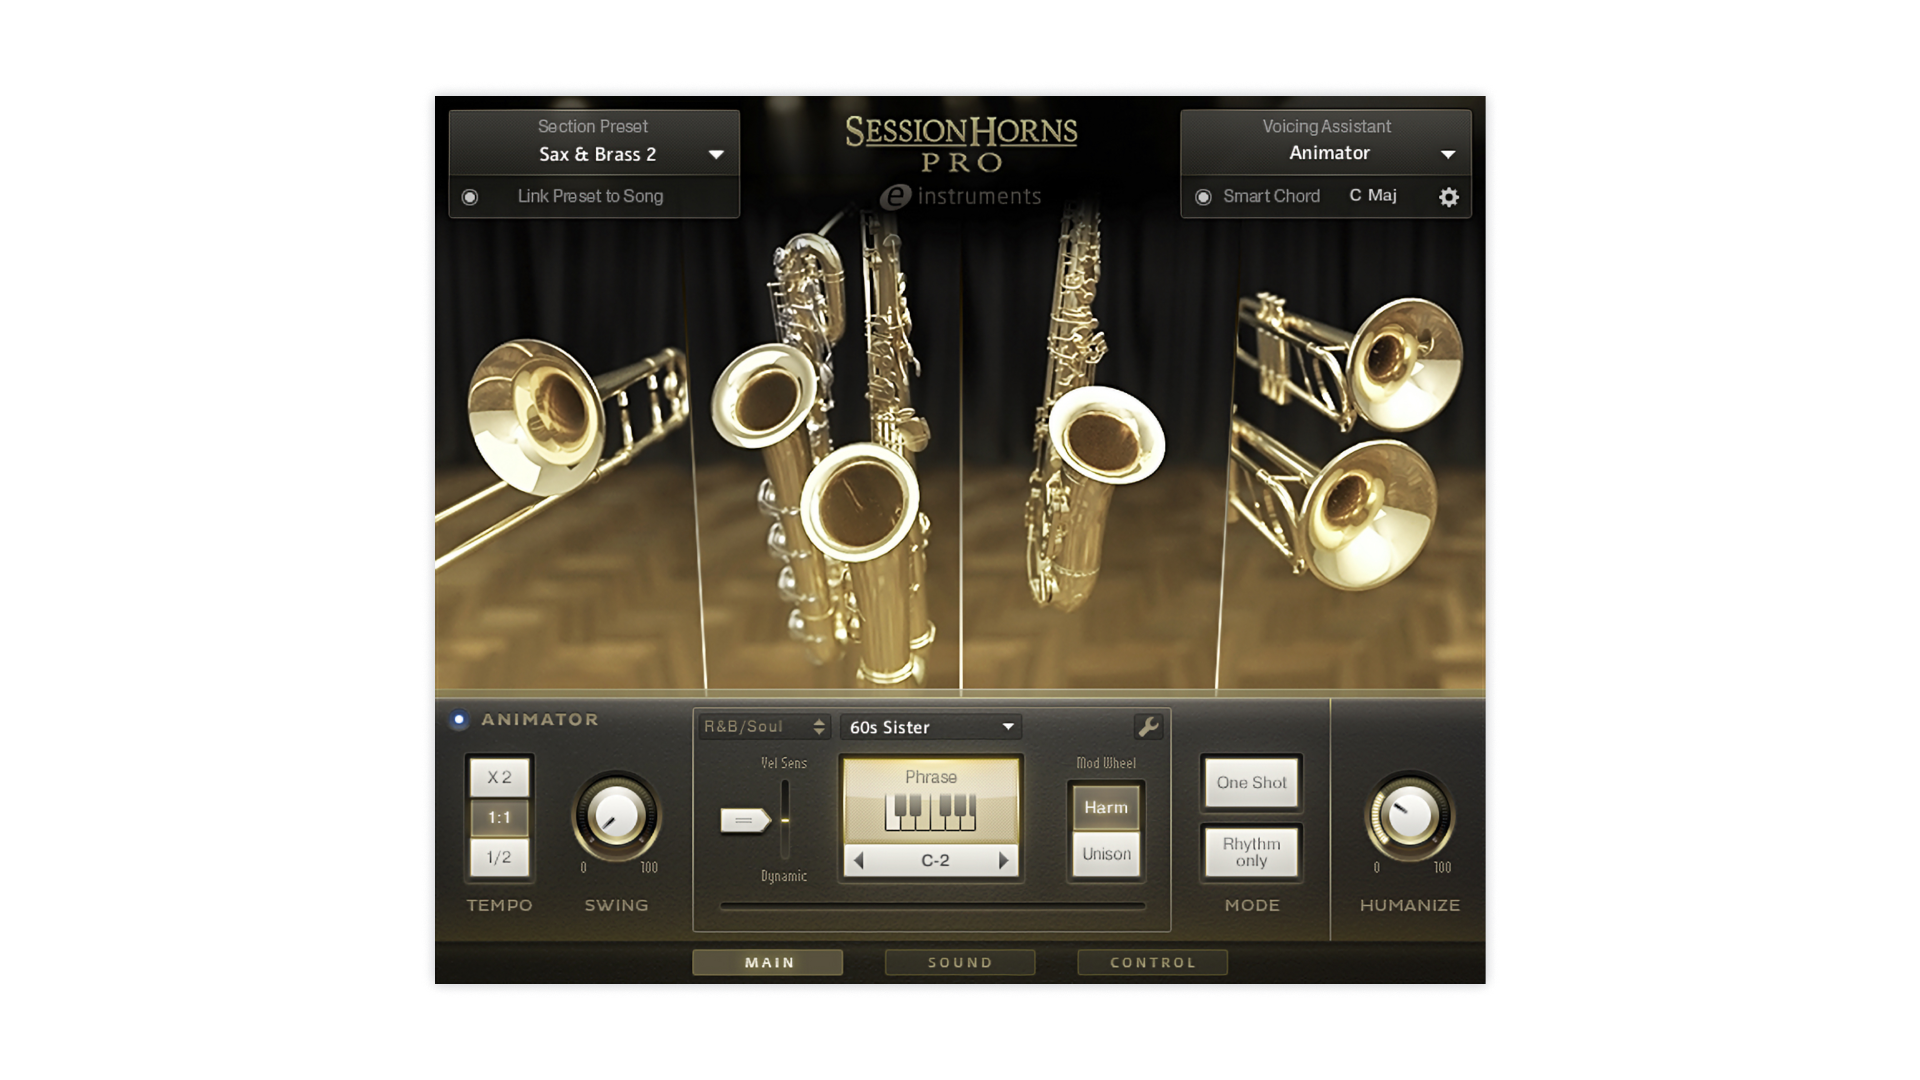Click the Phrase keyboard icon
This screenshot has width=1920, height=1080.
(930, 811)
